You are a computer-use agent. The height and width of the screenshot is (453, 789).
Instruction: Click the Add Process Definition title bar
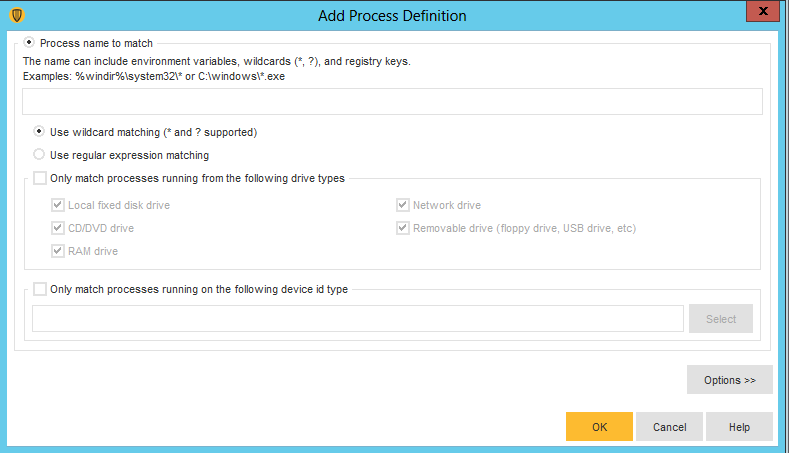coord(392,16)
